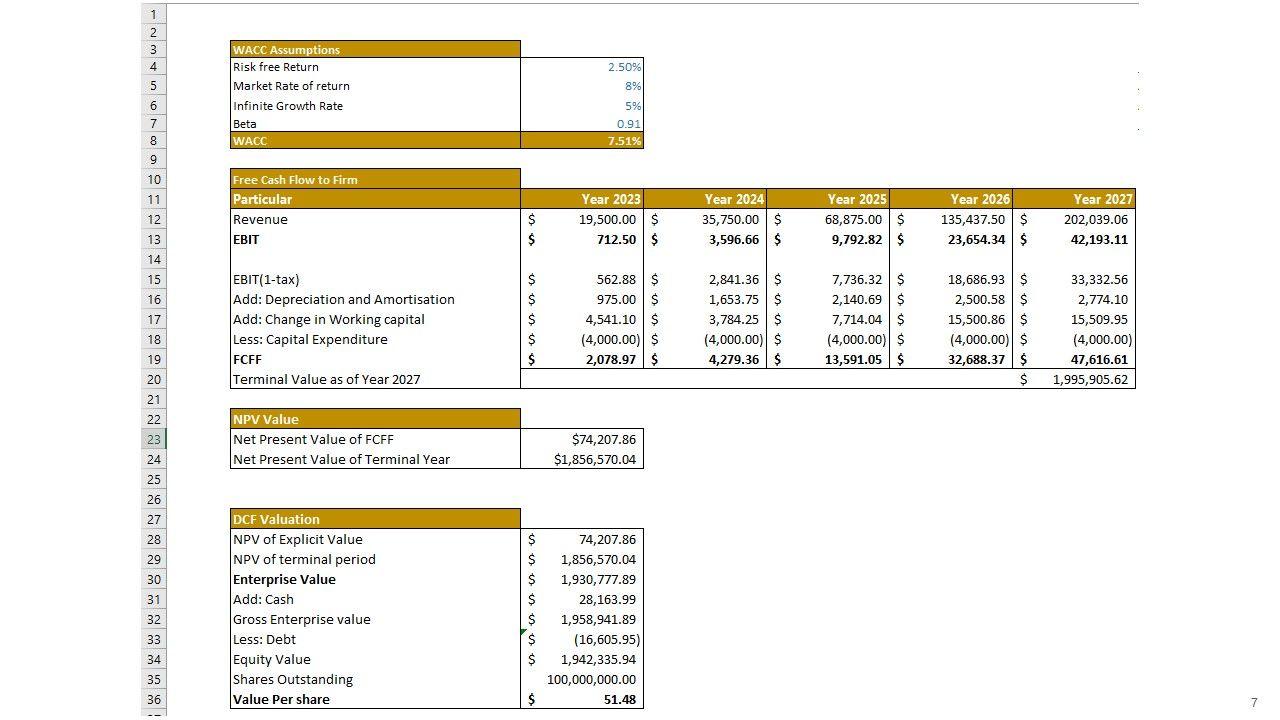Click the Infinite Growth Rate value 5%
The image size is (1280, 720).
(x=582, y=105)
